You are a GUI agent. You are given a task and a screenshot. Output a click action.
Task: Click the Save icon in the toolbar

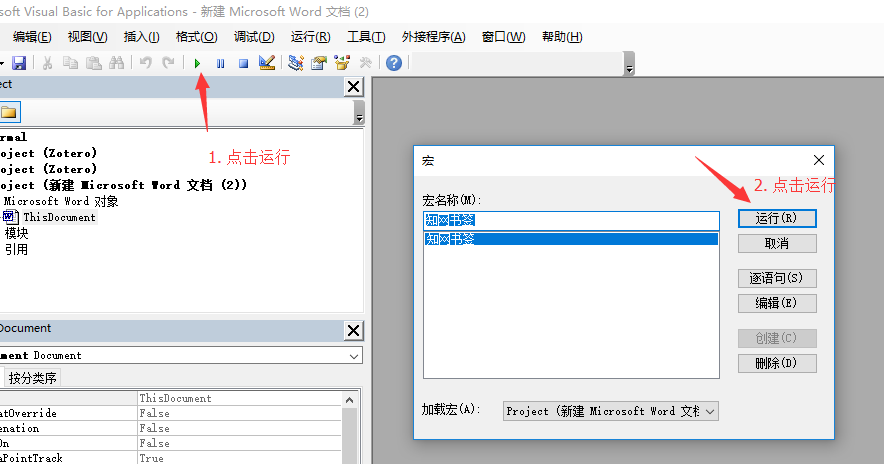click(19, 63)
